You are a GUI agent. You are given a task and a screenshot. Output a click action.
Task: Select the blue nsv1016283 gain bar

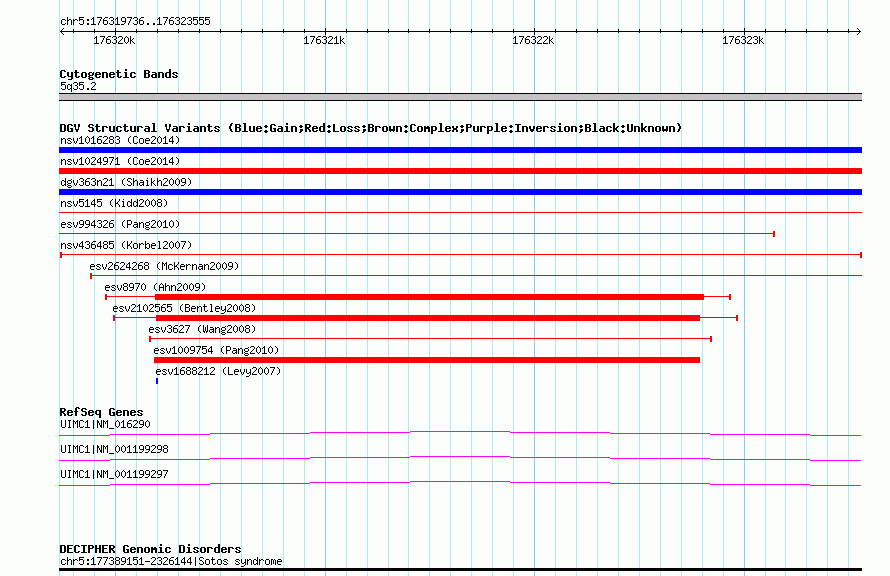pos(460,150)
